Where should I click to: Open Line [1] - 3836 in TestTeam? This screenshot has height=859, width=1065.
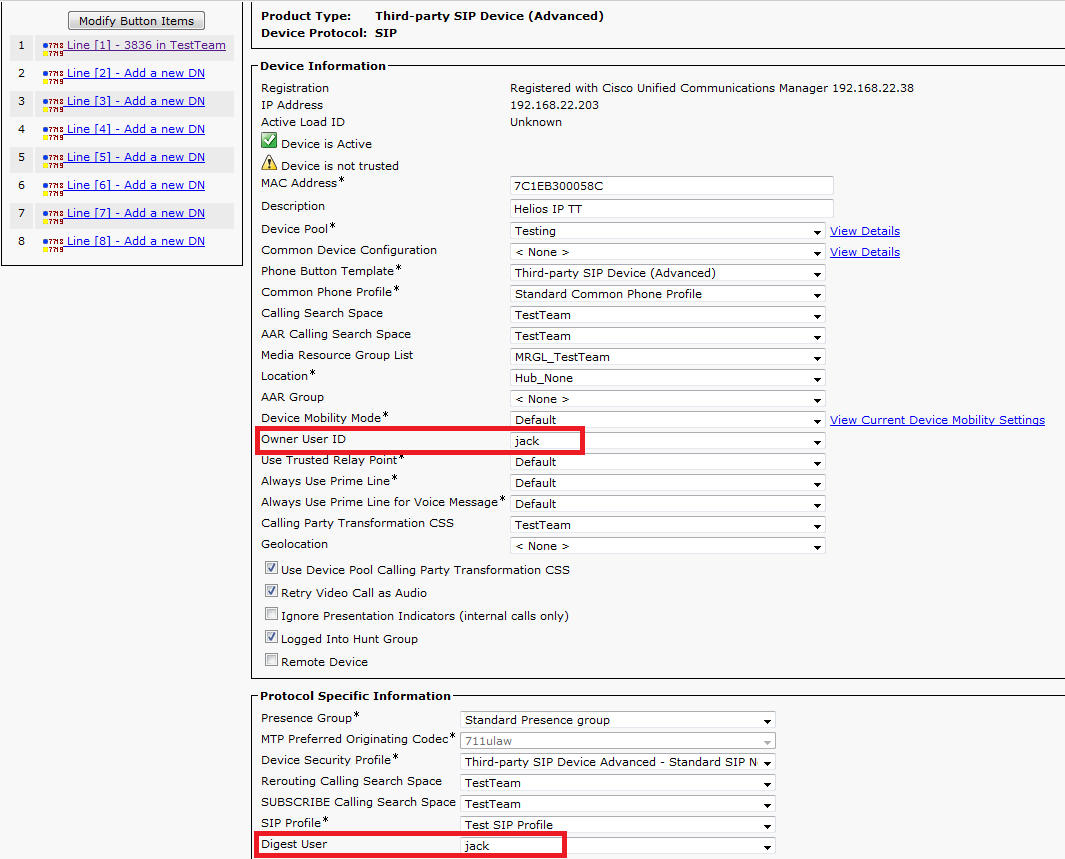[146, 45]
